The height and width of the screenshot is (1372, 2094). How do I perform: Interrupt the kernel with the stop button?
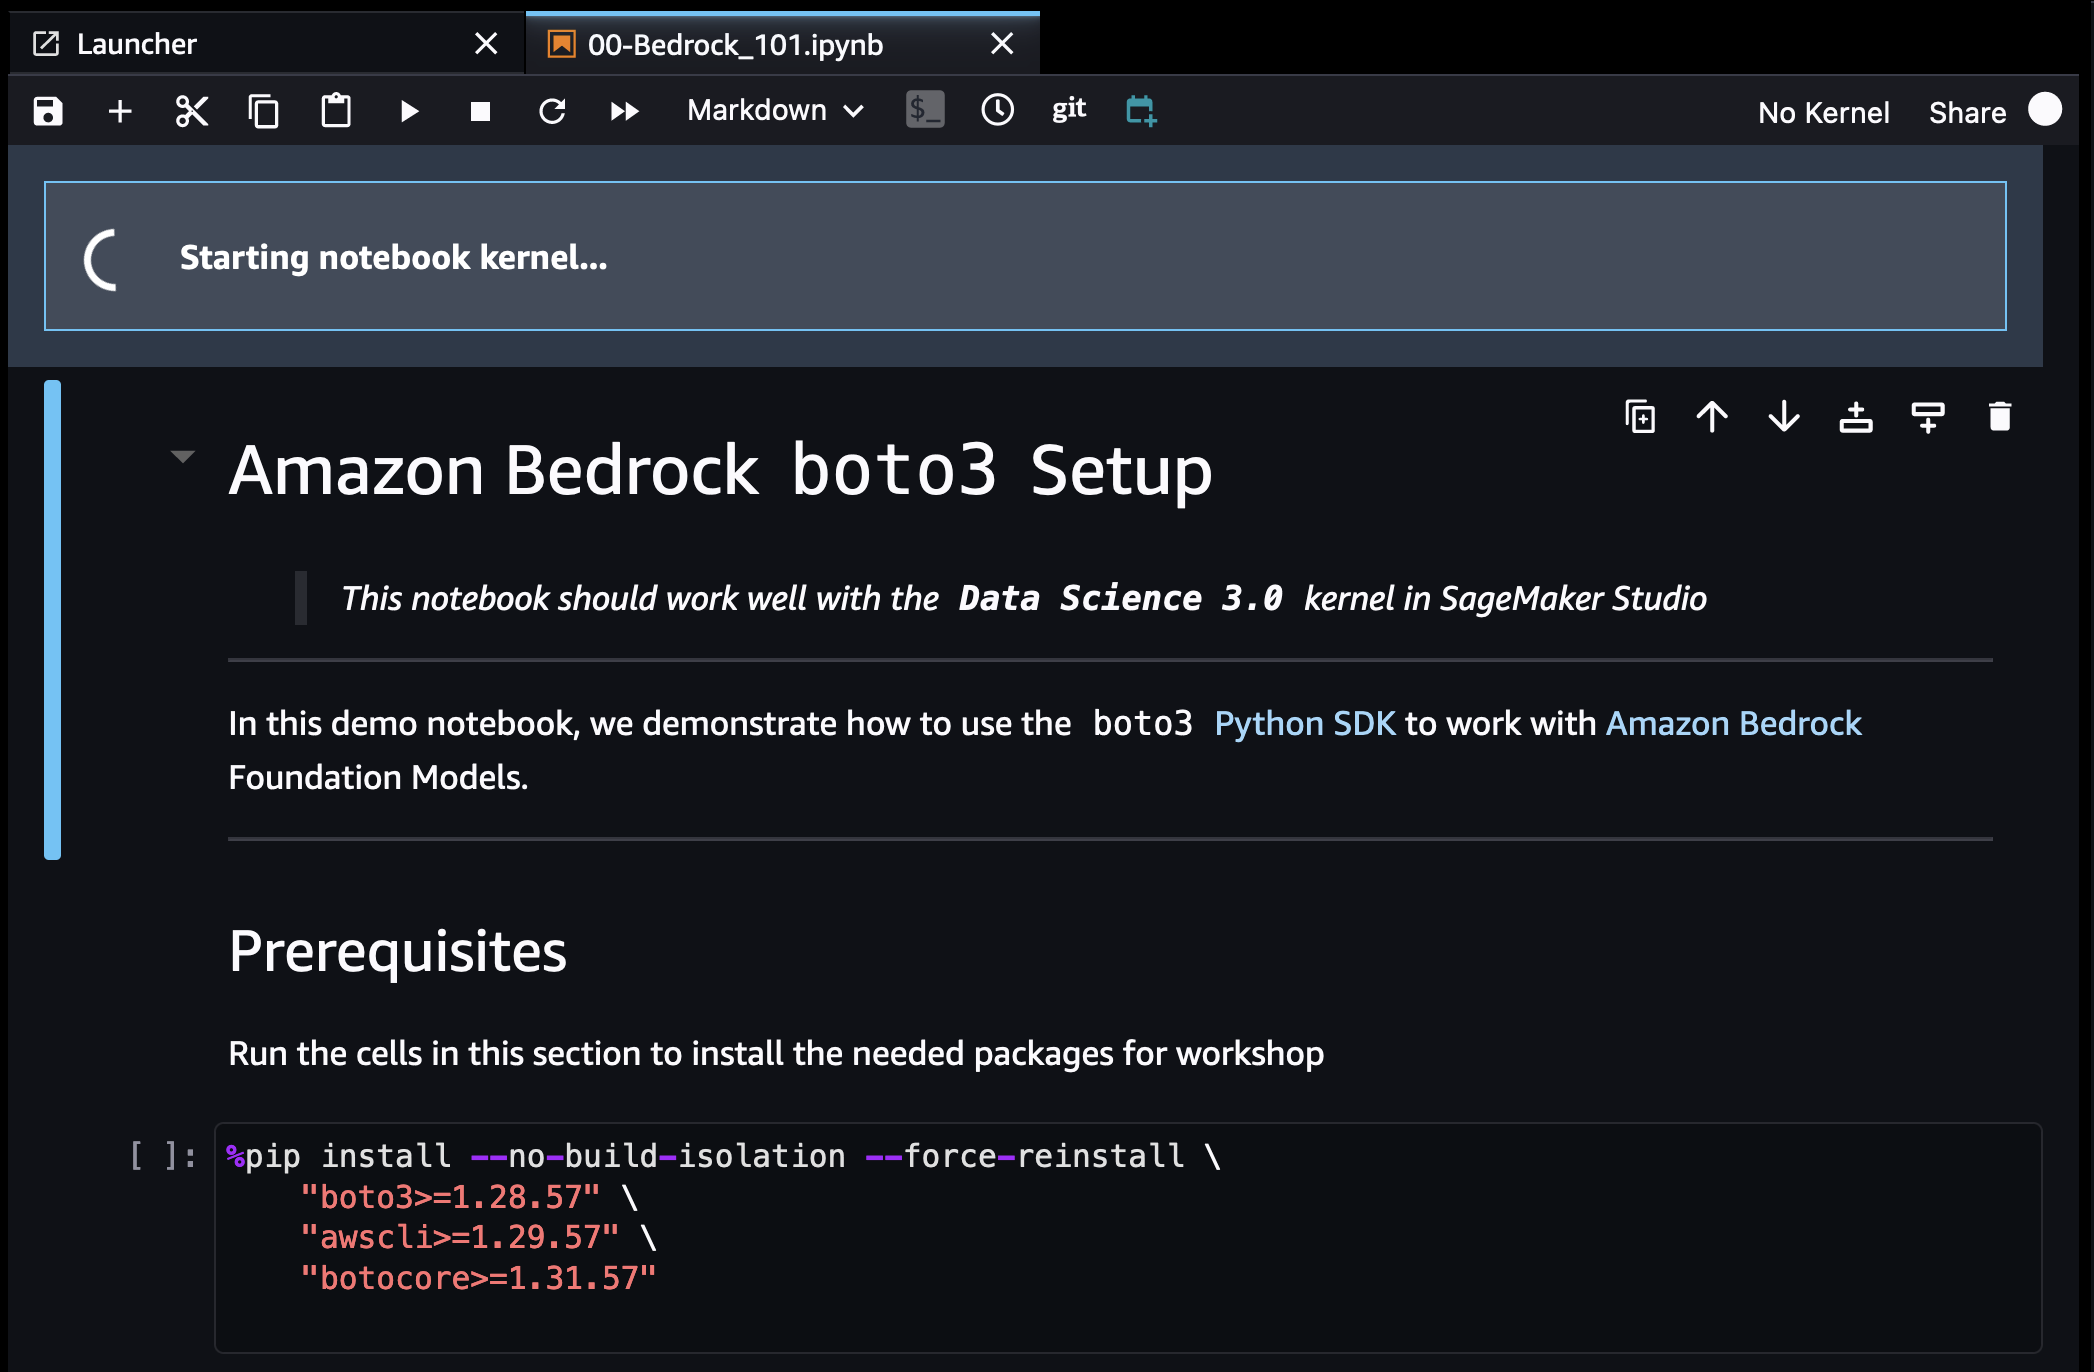[480, 111]
